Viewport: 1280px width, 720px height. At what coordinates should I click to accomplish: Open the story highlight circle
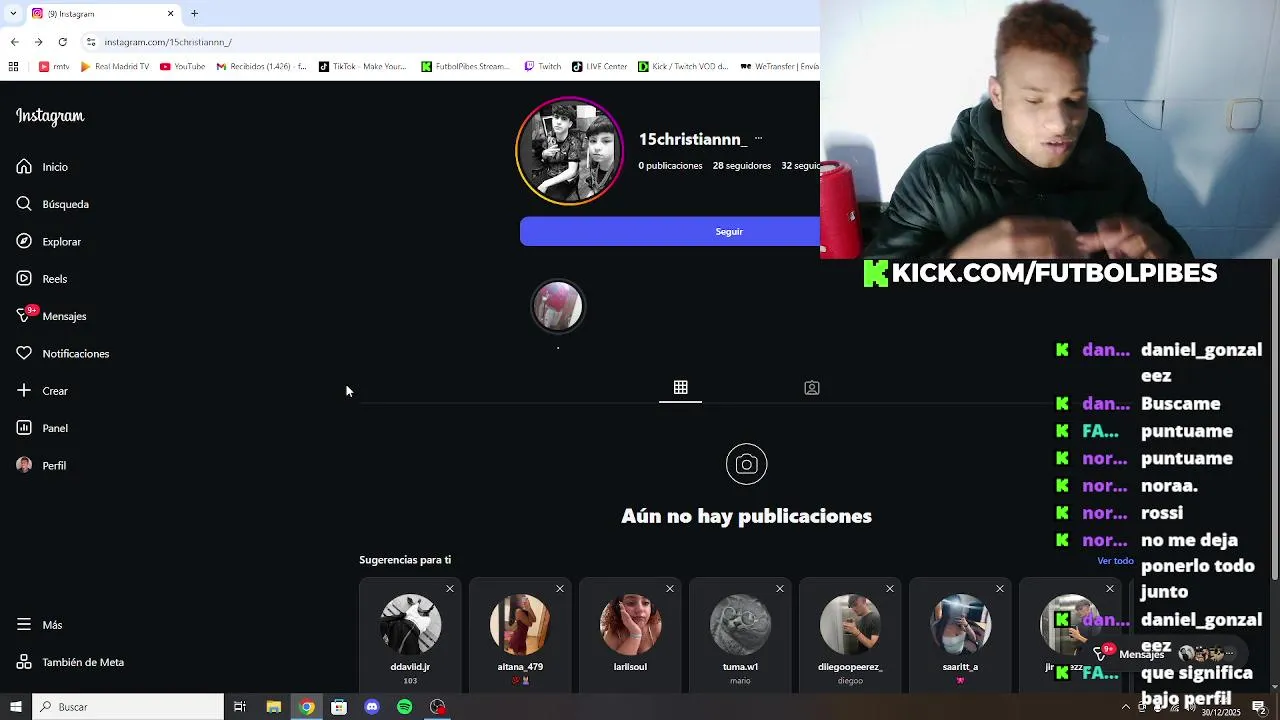point(557,306)
